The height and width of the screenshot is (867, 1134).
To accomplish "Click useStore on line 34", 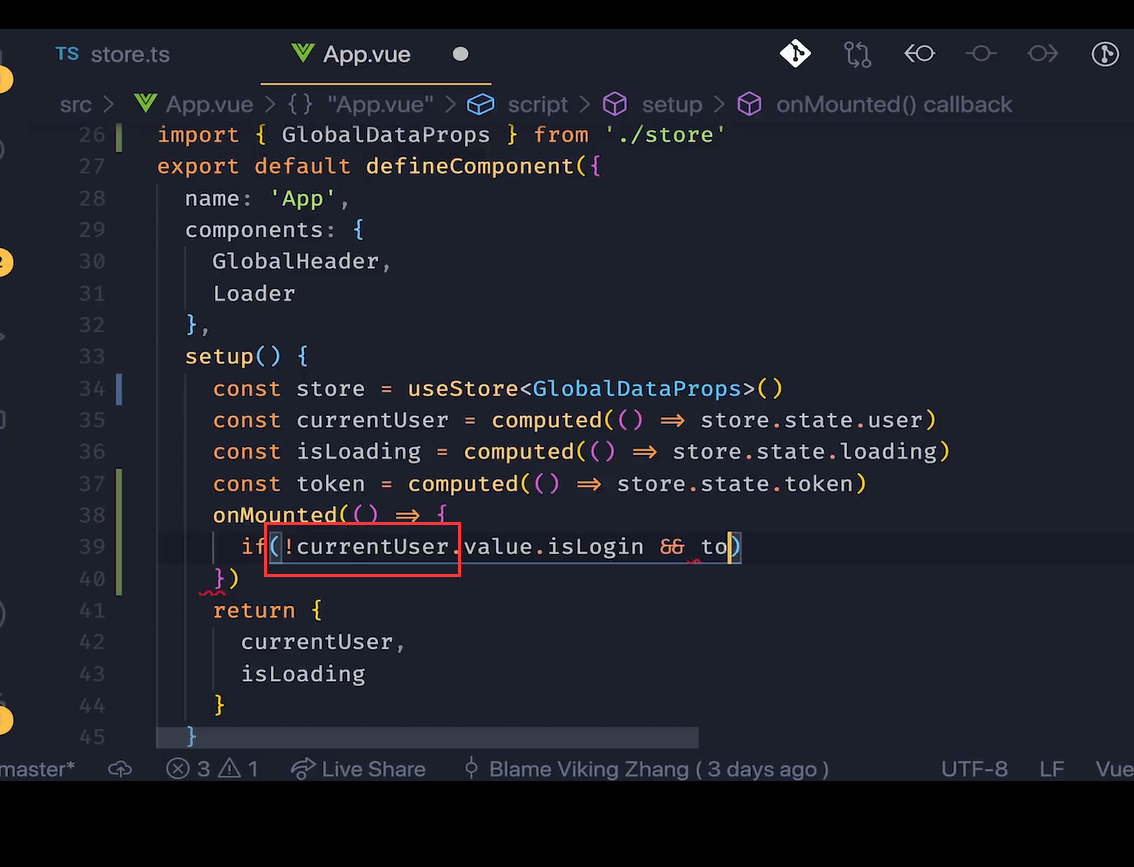I will (463, 388).
